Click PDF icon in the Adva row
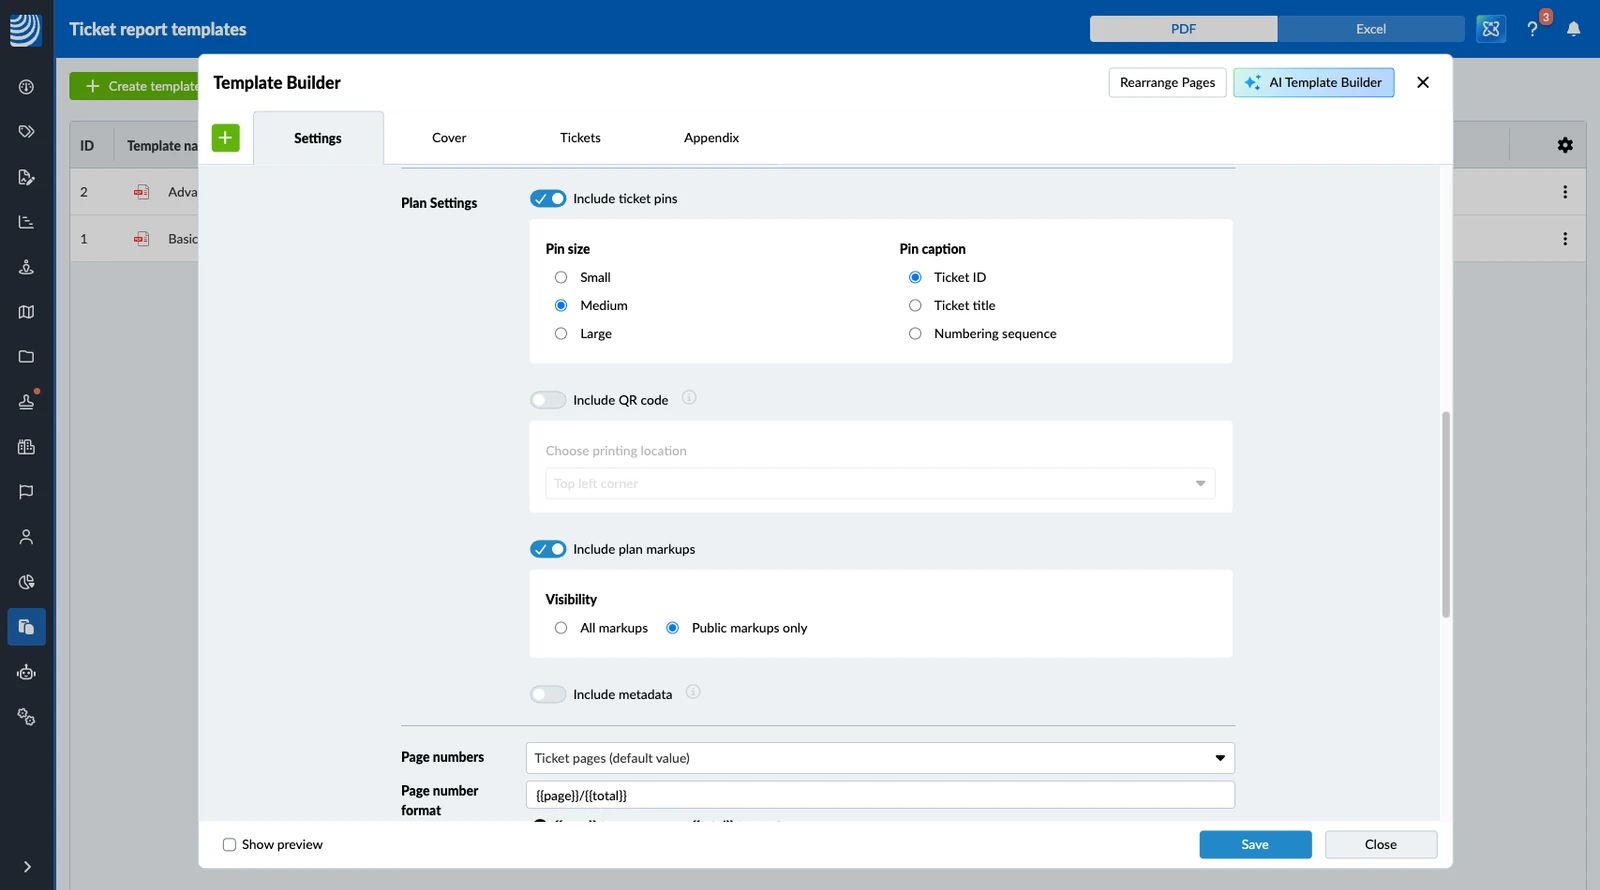Viewport: 1600px width, 890px height. pos(142,192)
